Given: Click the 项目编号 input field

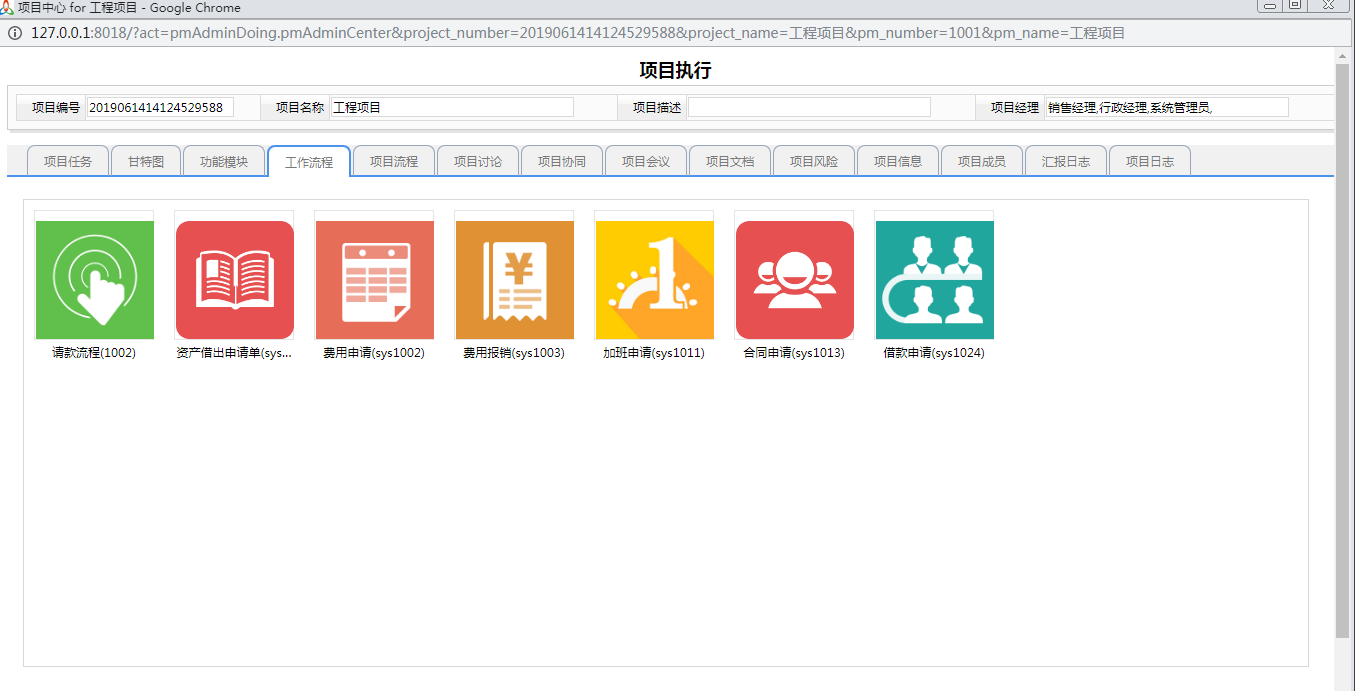Looking at the screenshot, I should point(160,107).
